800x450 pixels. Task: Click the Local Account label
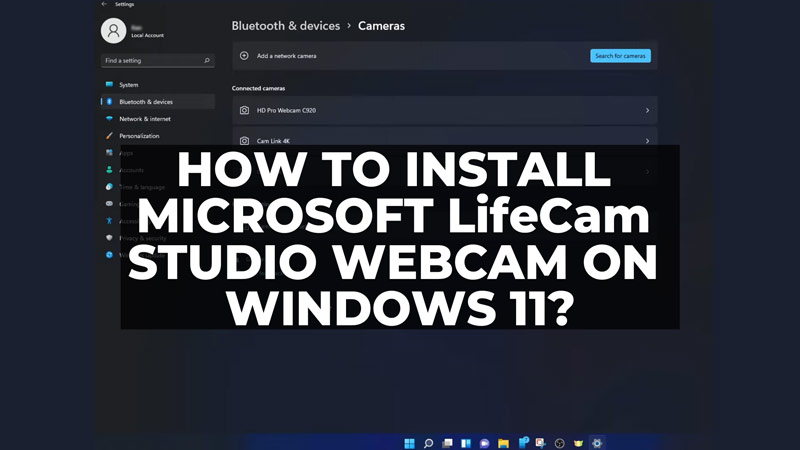[147, 35]
